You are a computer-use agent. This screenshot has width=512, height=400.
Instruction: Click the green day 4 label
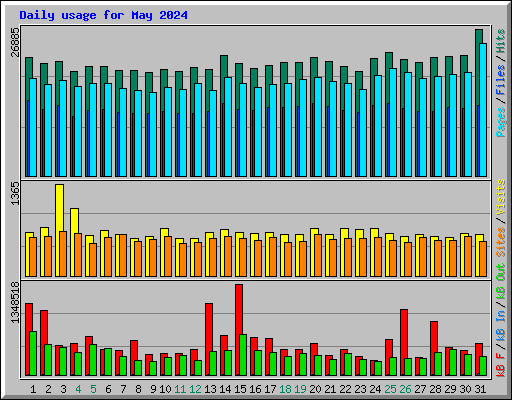[x=78, y=389]
